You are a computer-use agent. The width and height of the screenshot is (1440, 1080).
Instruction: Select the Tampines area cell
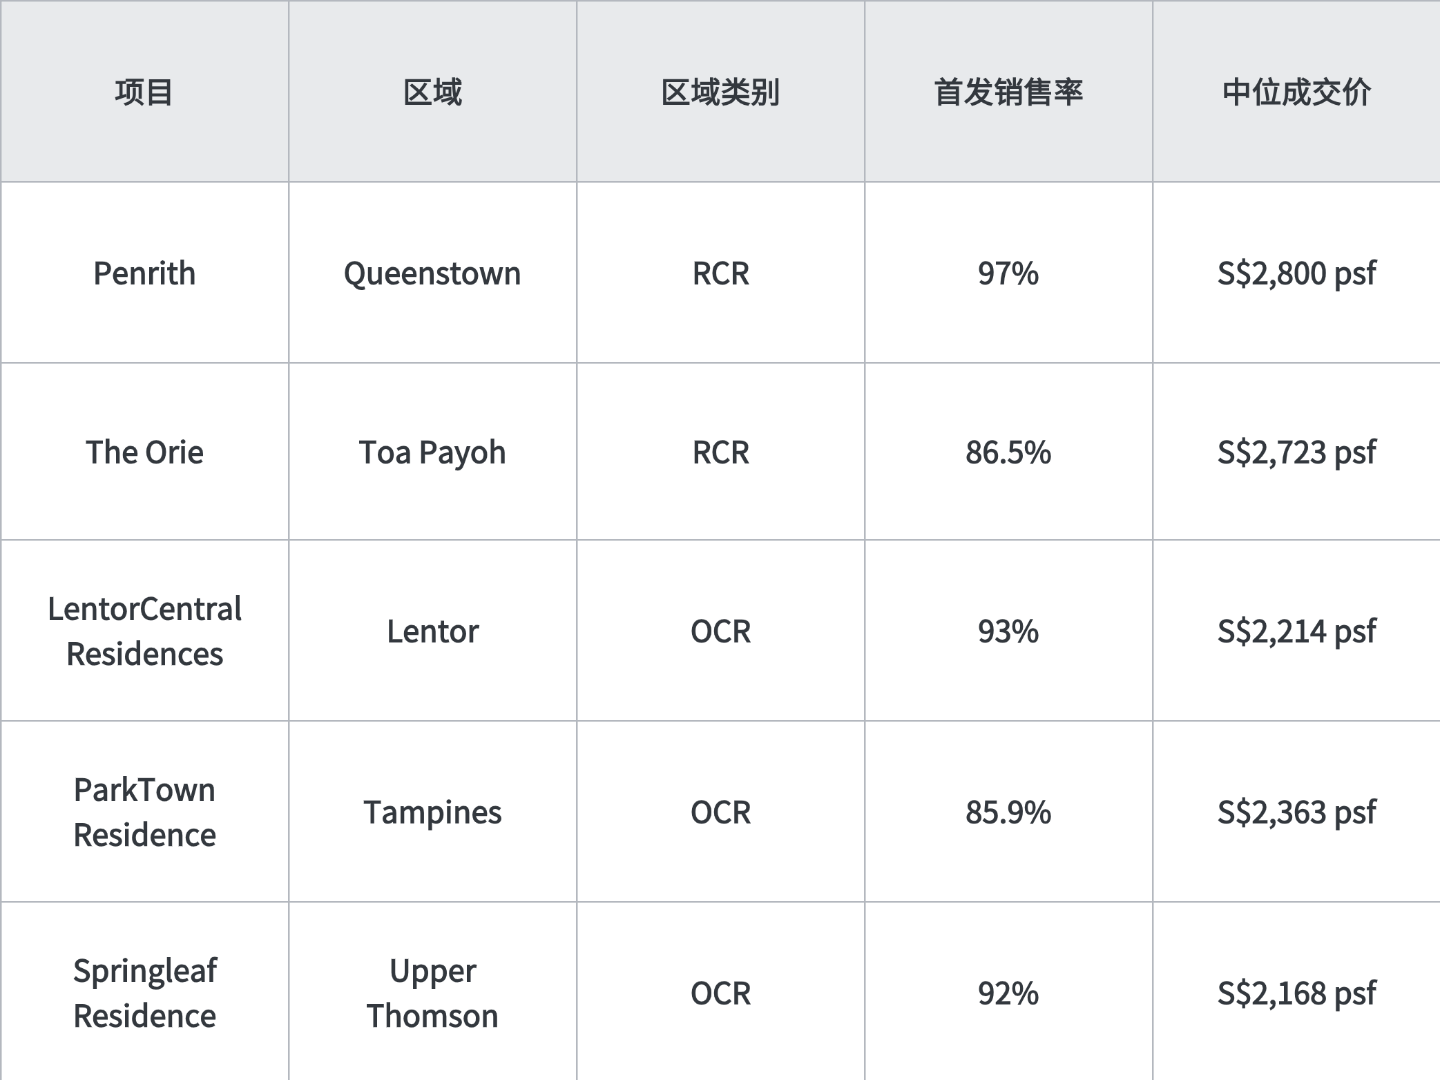(432, 812)
